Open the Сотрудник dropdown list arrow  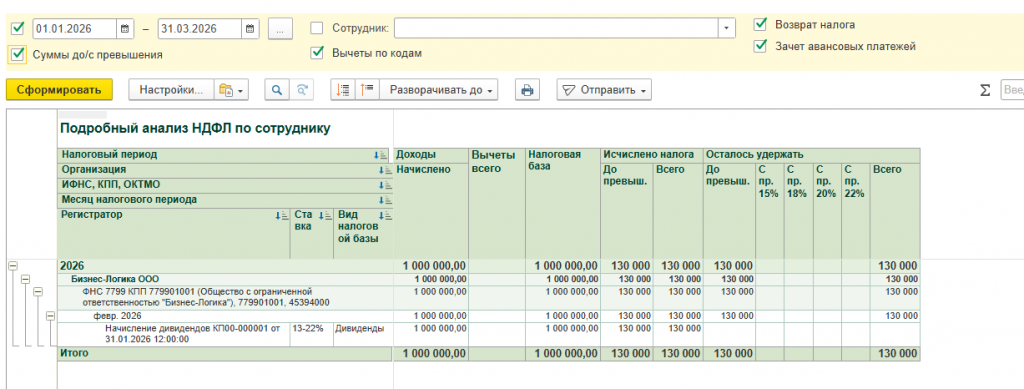point(727,29)
